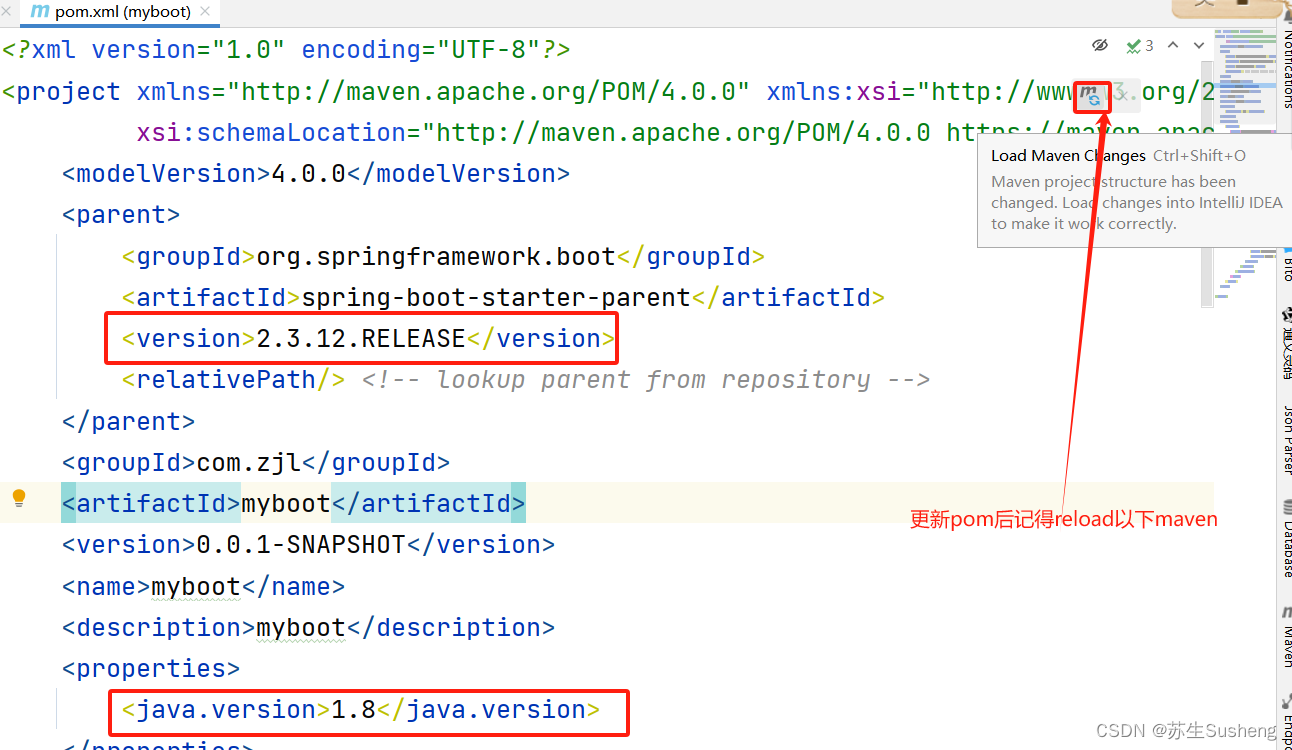Open the Maven tool window
Image resolution: width=1292 pixels, height=750 pixels.
[1286, 637]
